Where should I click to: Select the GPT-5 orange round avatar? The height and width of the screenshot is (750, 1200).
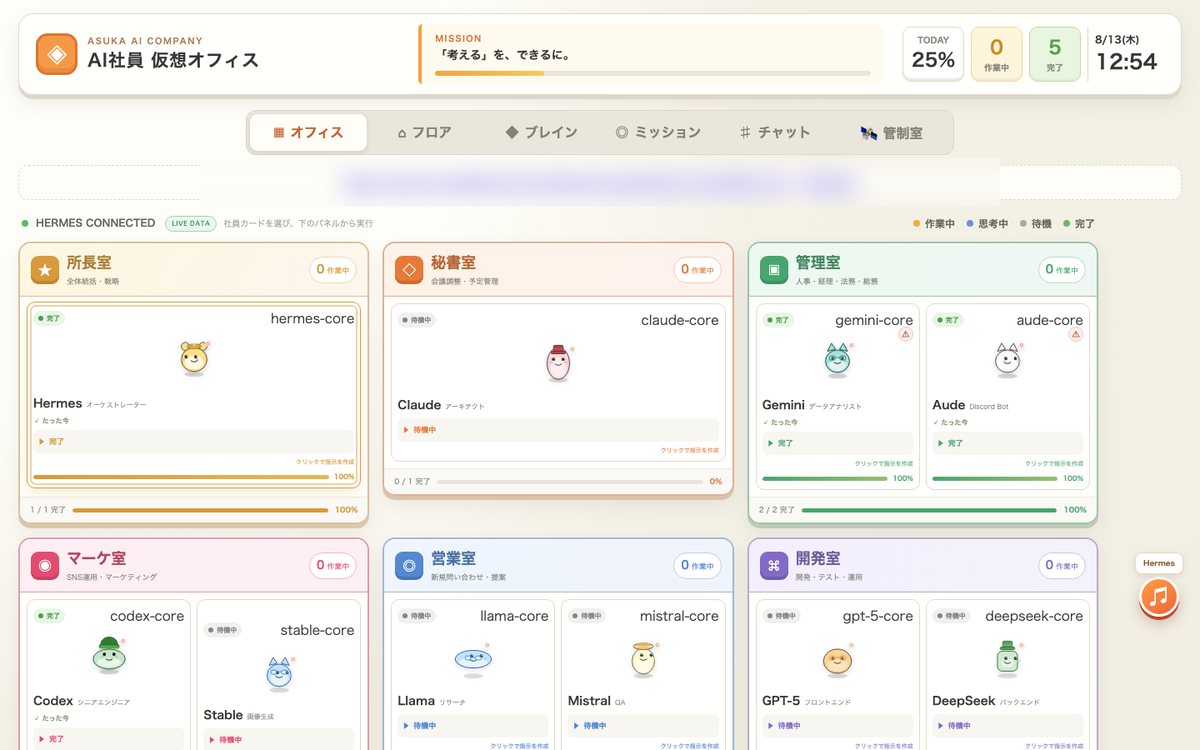click(837, 659)
